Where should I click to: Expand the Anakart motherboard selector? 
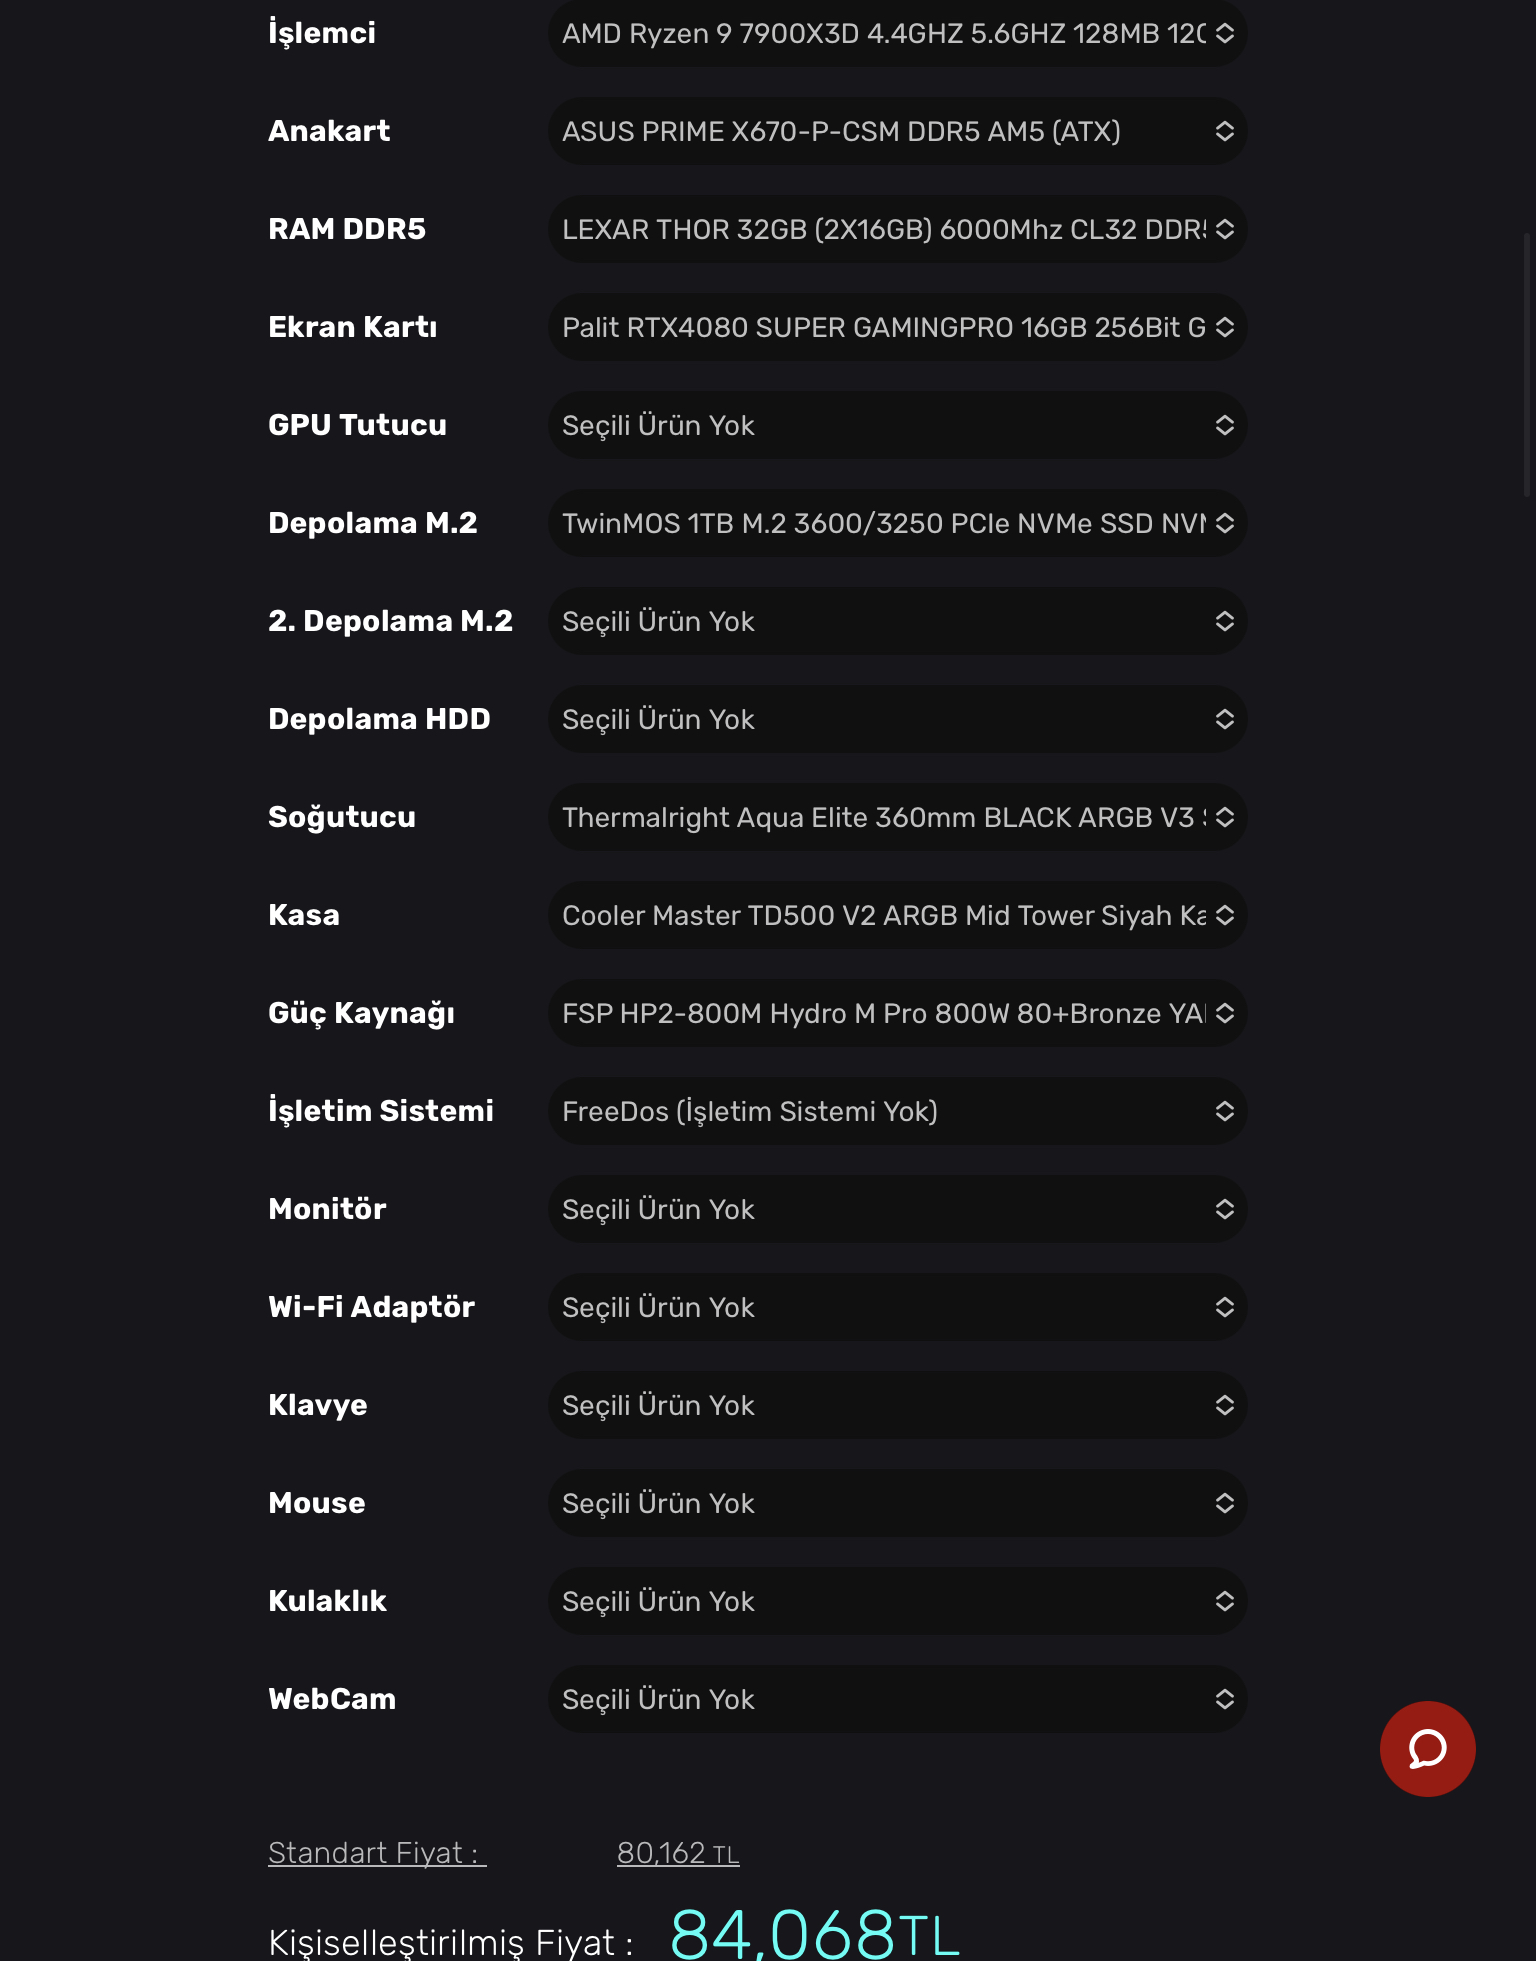[x=897, y=132]
